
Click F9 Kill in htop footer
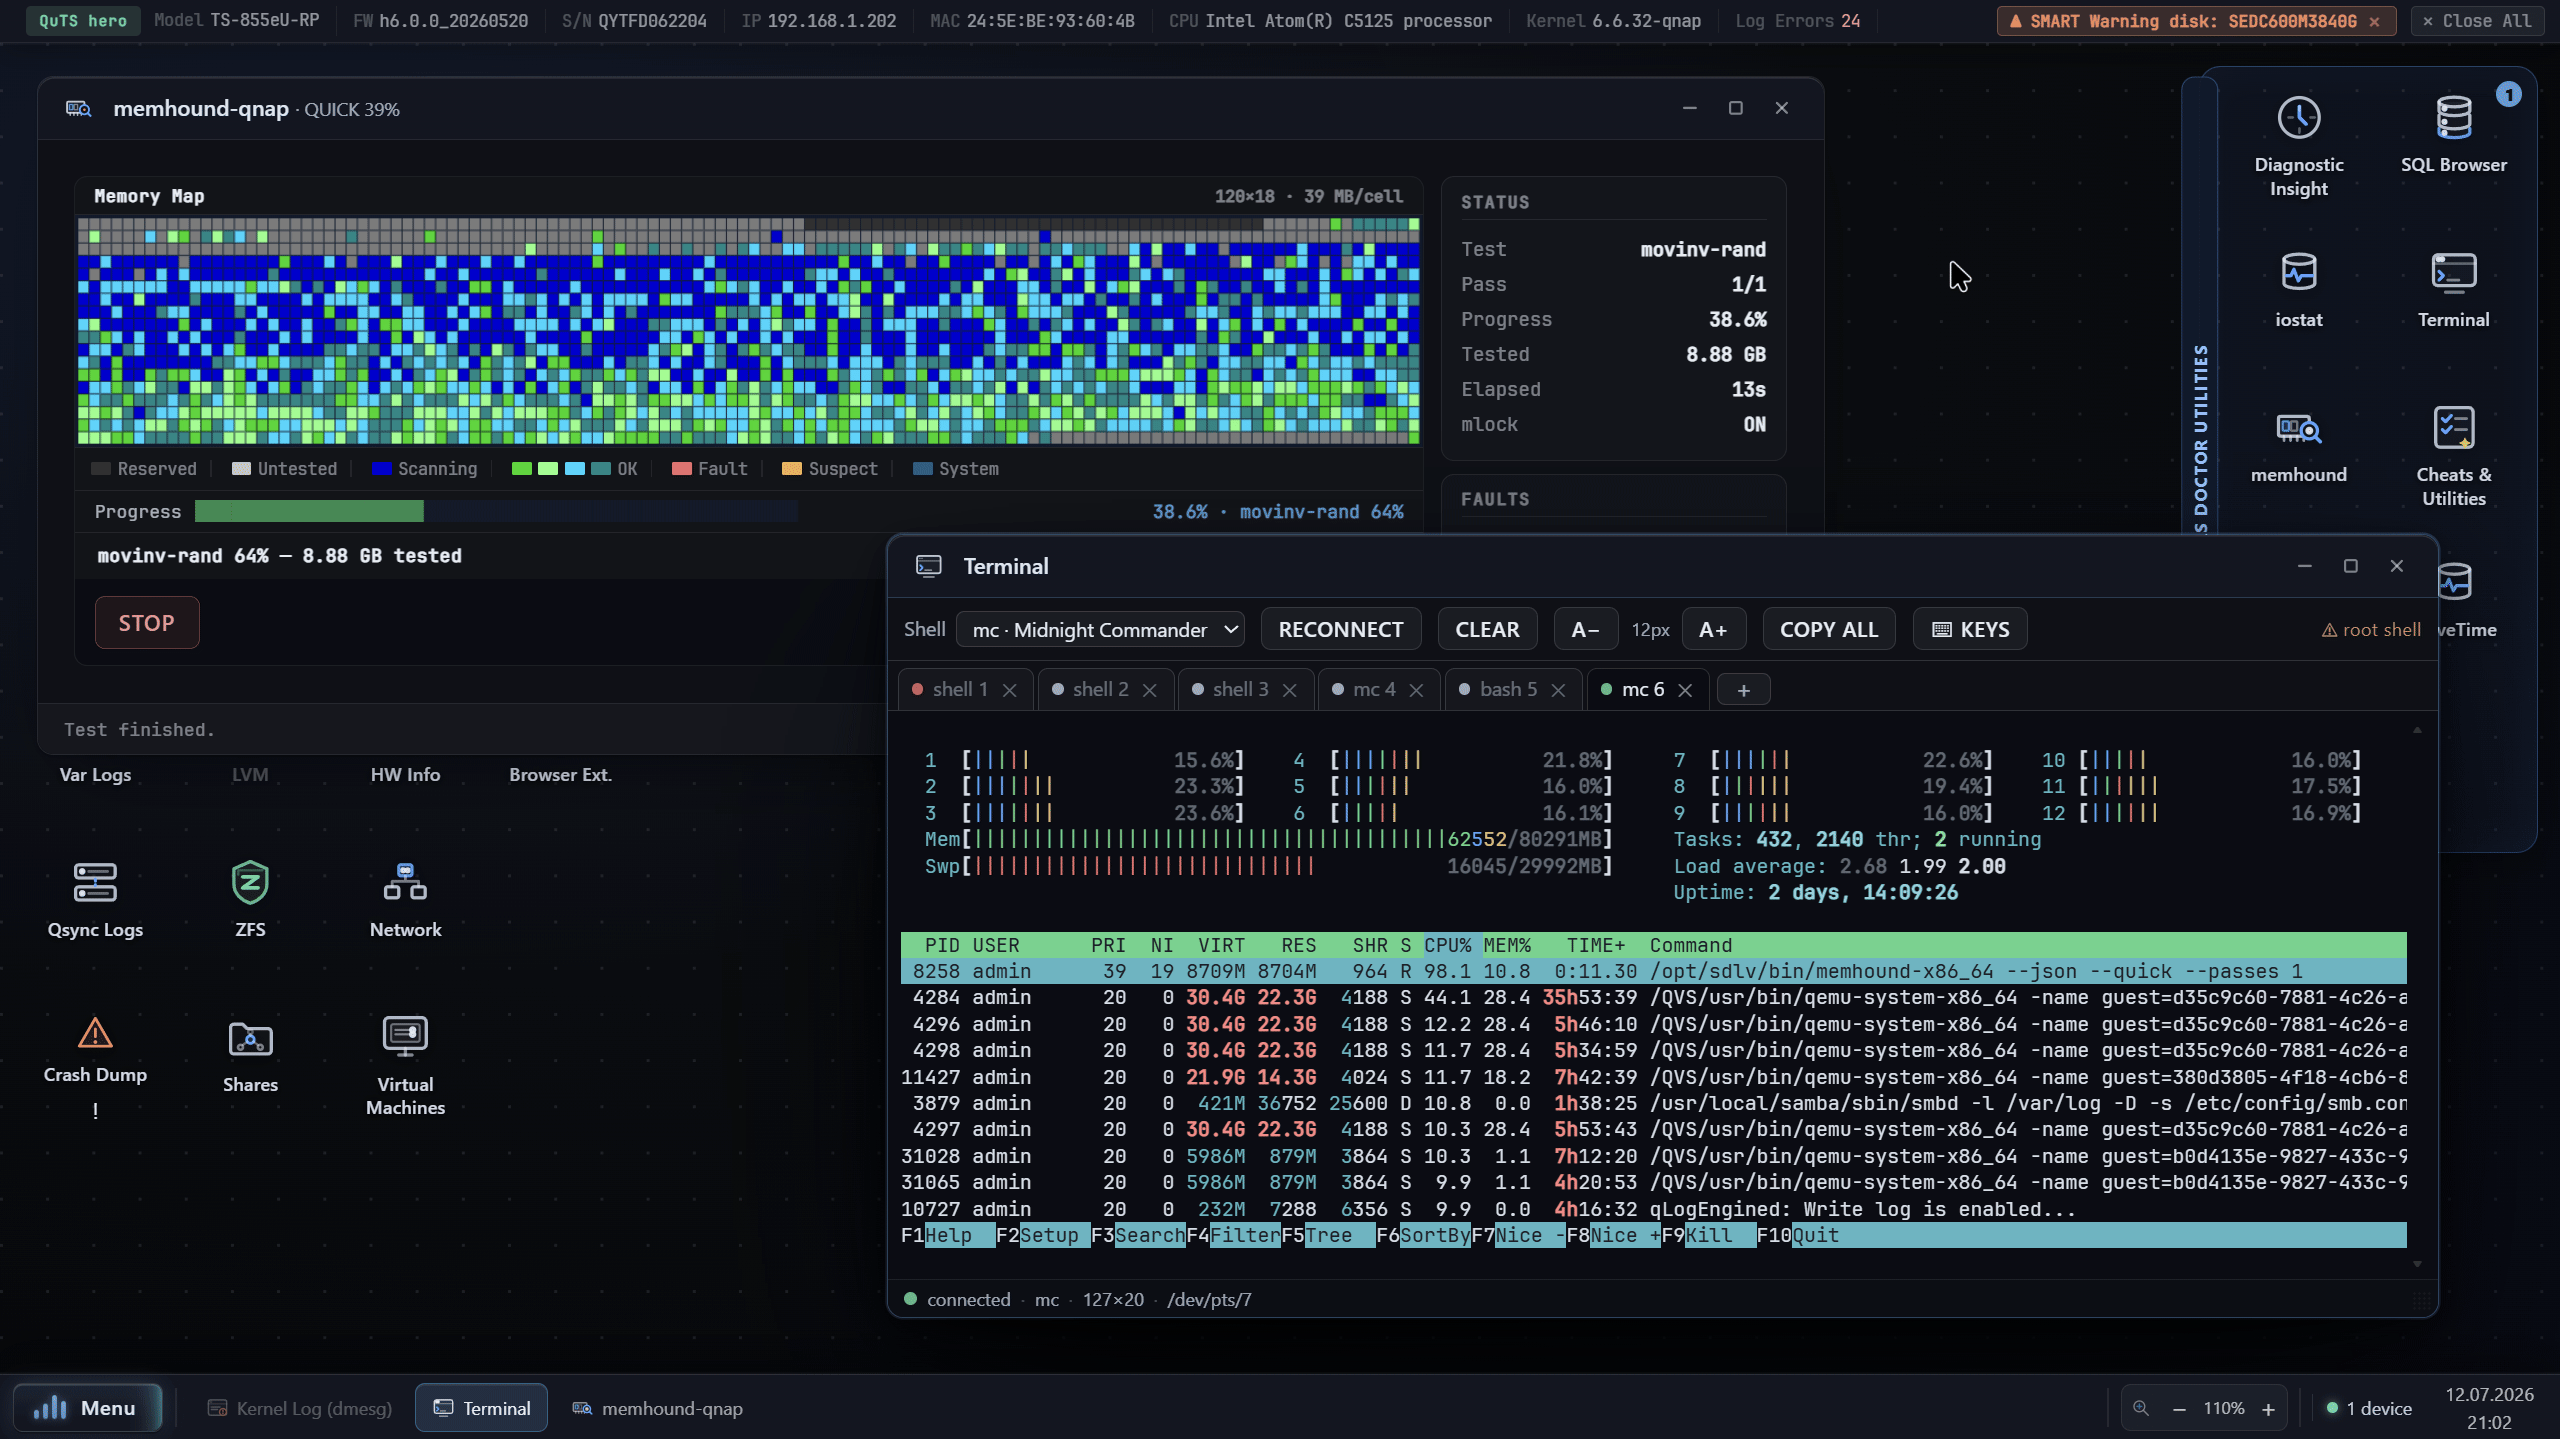(1708, 1235)
